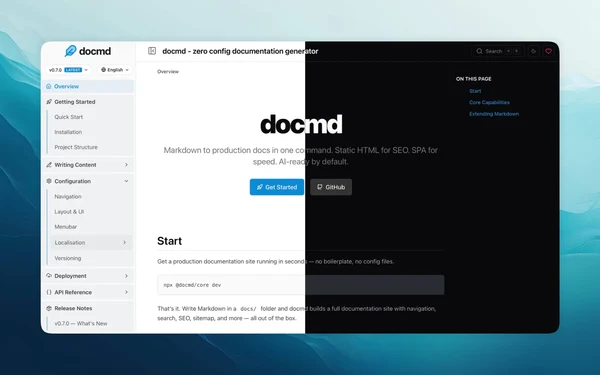Click the page title in header bar
This screenshot has width=600, height=375.
(240, 51)
